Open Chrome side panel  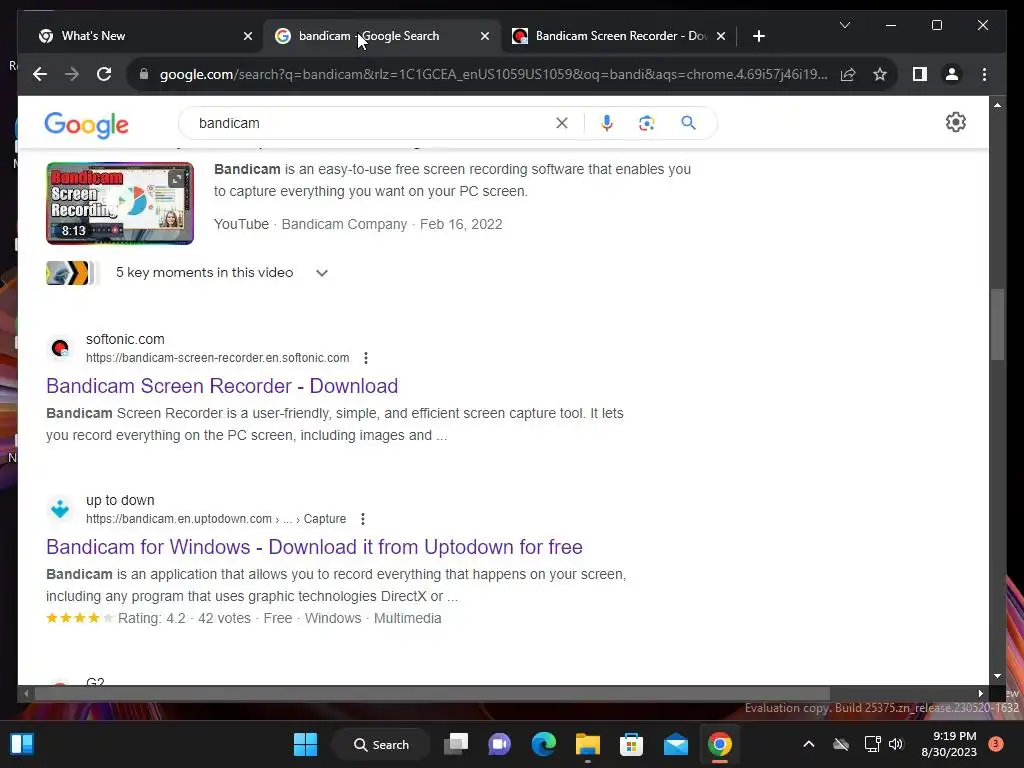click(x=920, y=74)
